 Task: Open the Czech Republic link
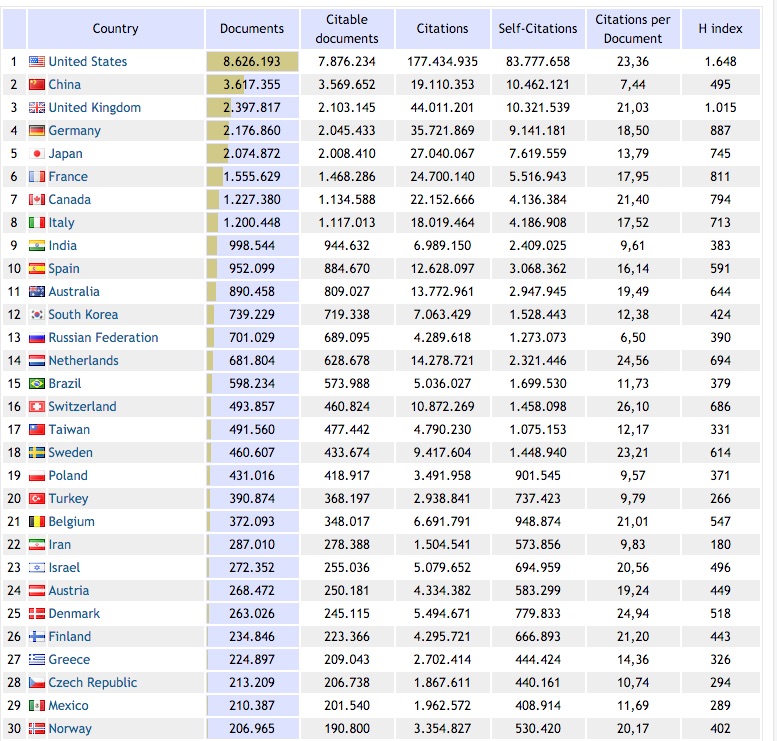[93, 683]
